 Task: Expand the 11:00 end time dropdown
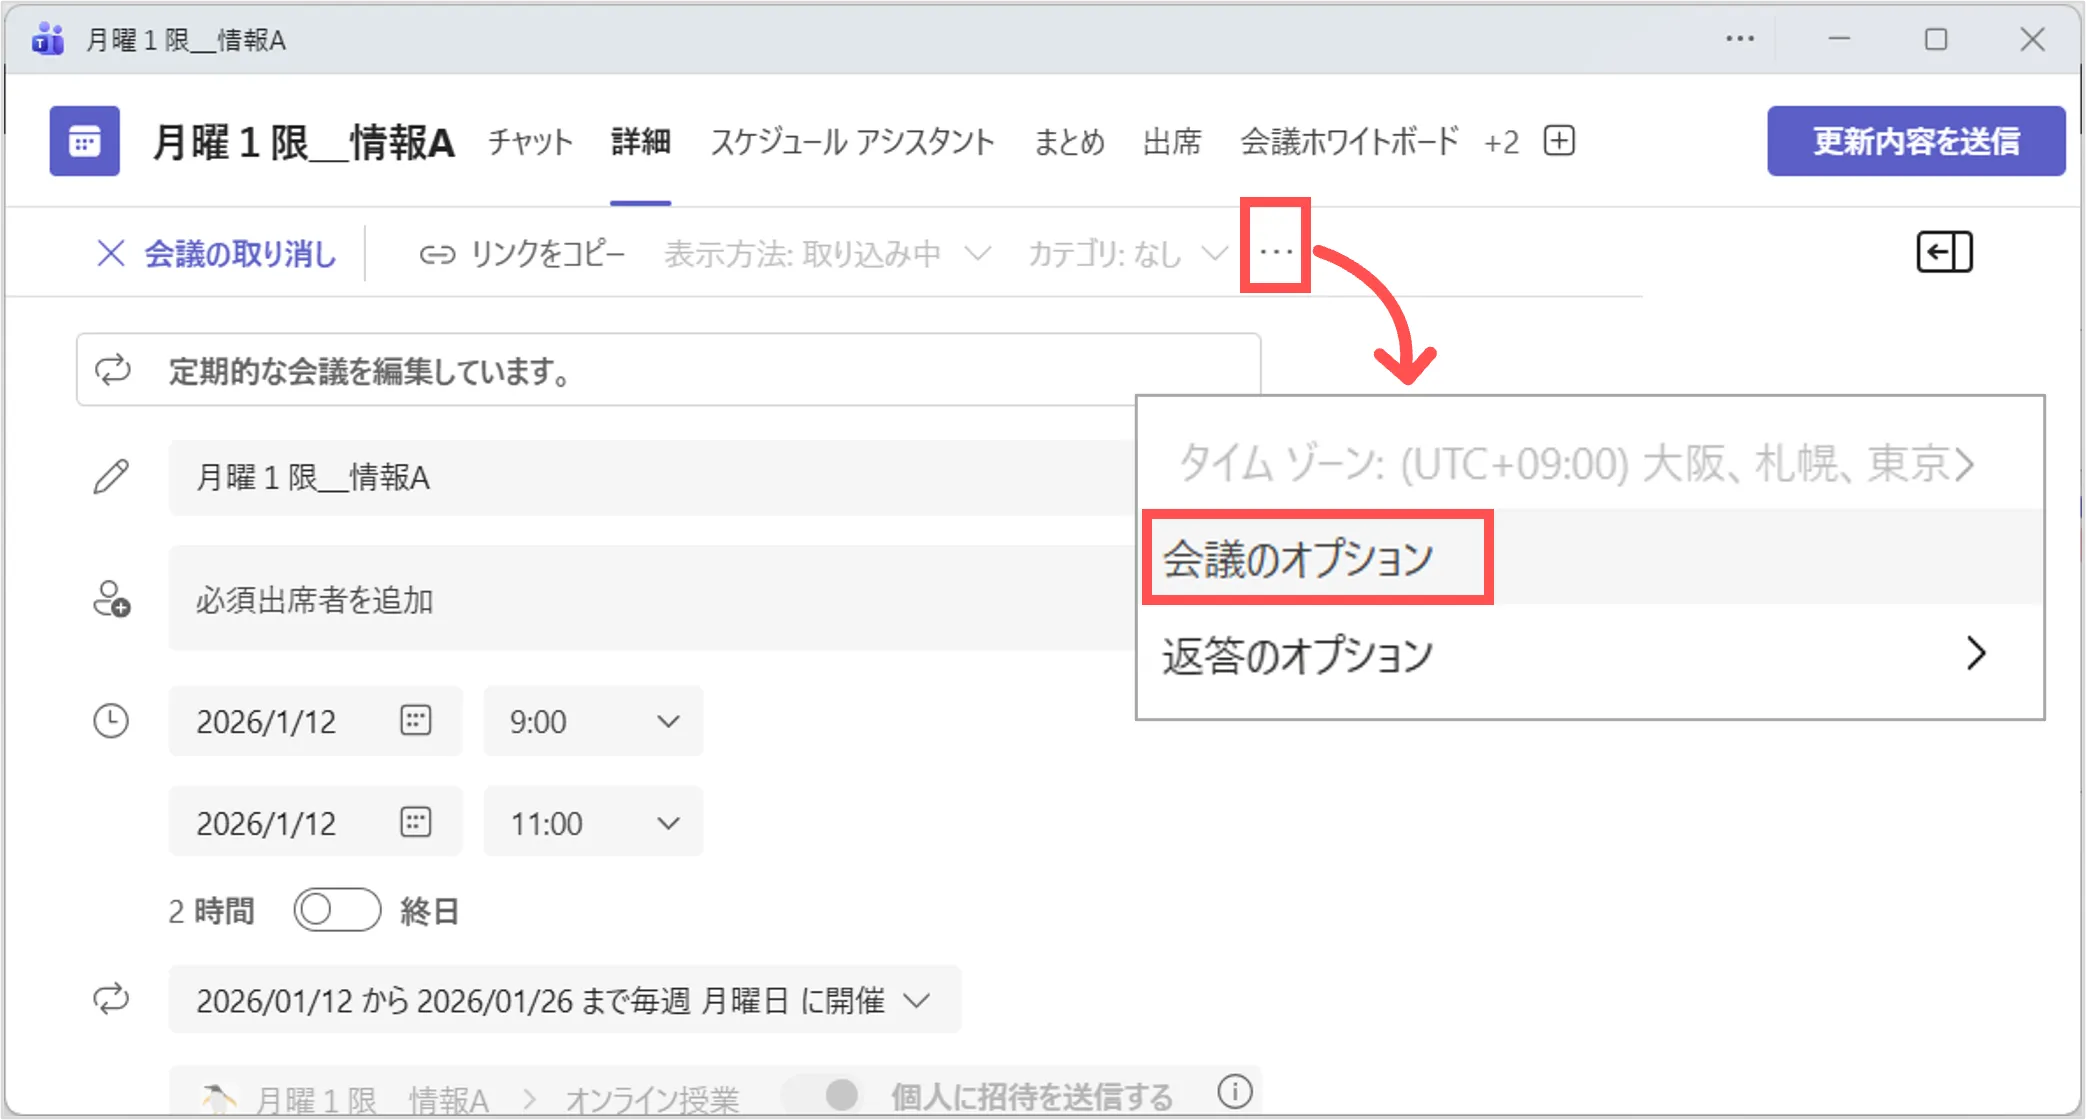[594, 823]
